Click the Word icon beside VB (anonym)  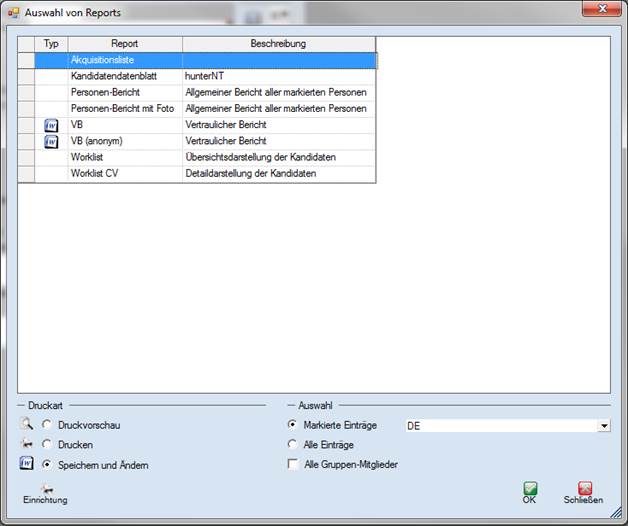click(51, 142)
